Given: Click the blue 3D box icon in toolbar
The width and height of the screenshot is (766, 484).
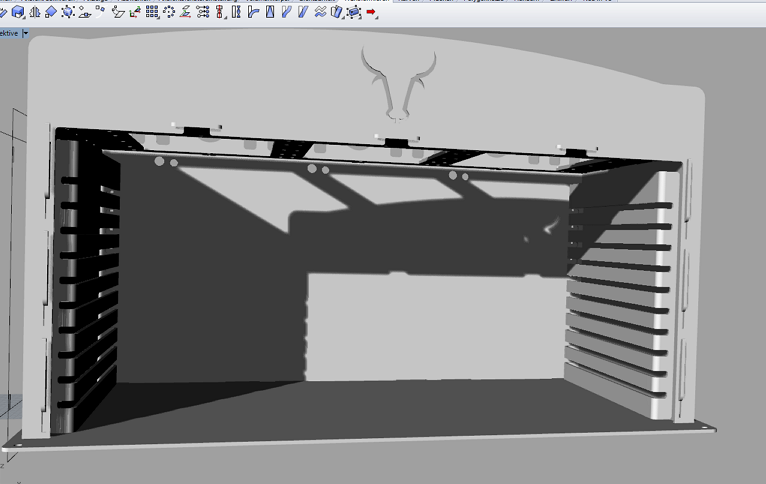Looking at the screenshot, I should coord(18,12).
